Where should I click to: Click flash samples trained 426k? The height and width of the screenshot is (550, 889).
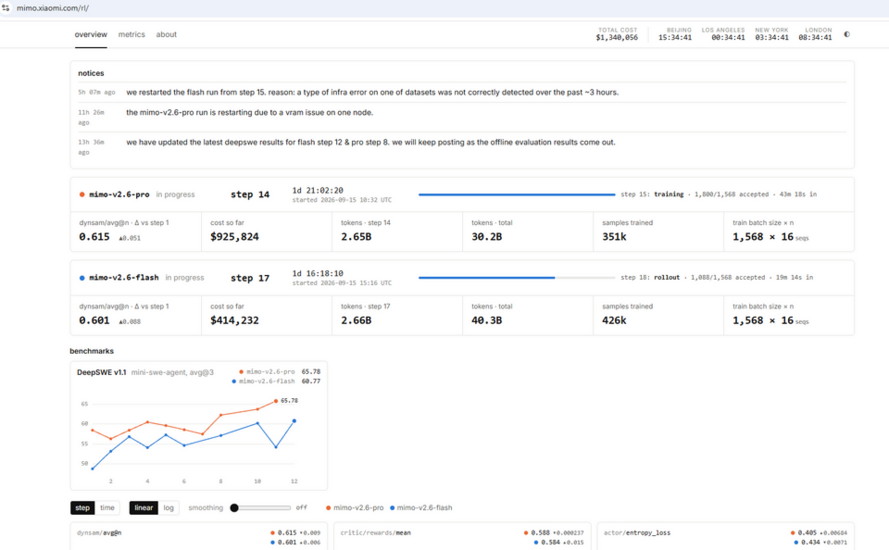click(614, 320)
